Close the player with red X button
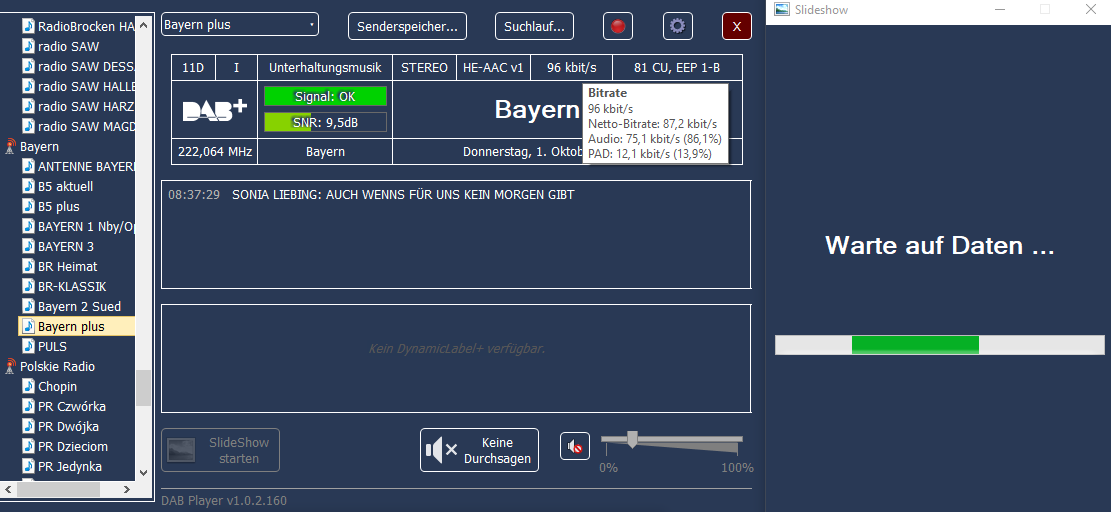Image resolution: width=1111 pixels, height=512 pixels. [x=737, y=26]
